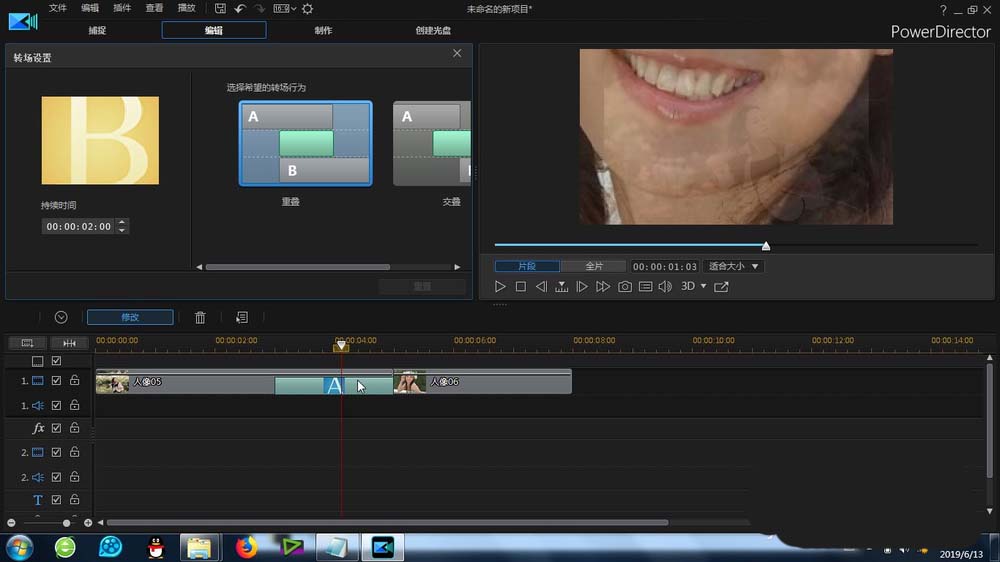Take a snapshot with the camera icon
The image size is (1000, 562).
coord(625,287)
